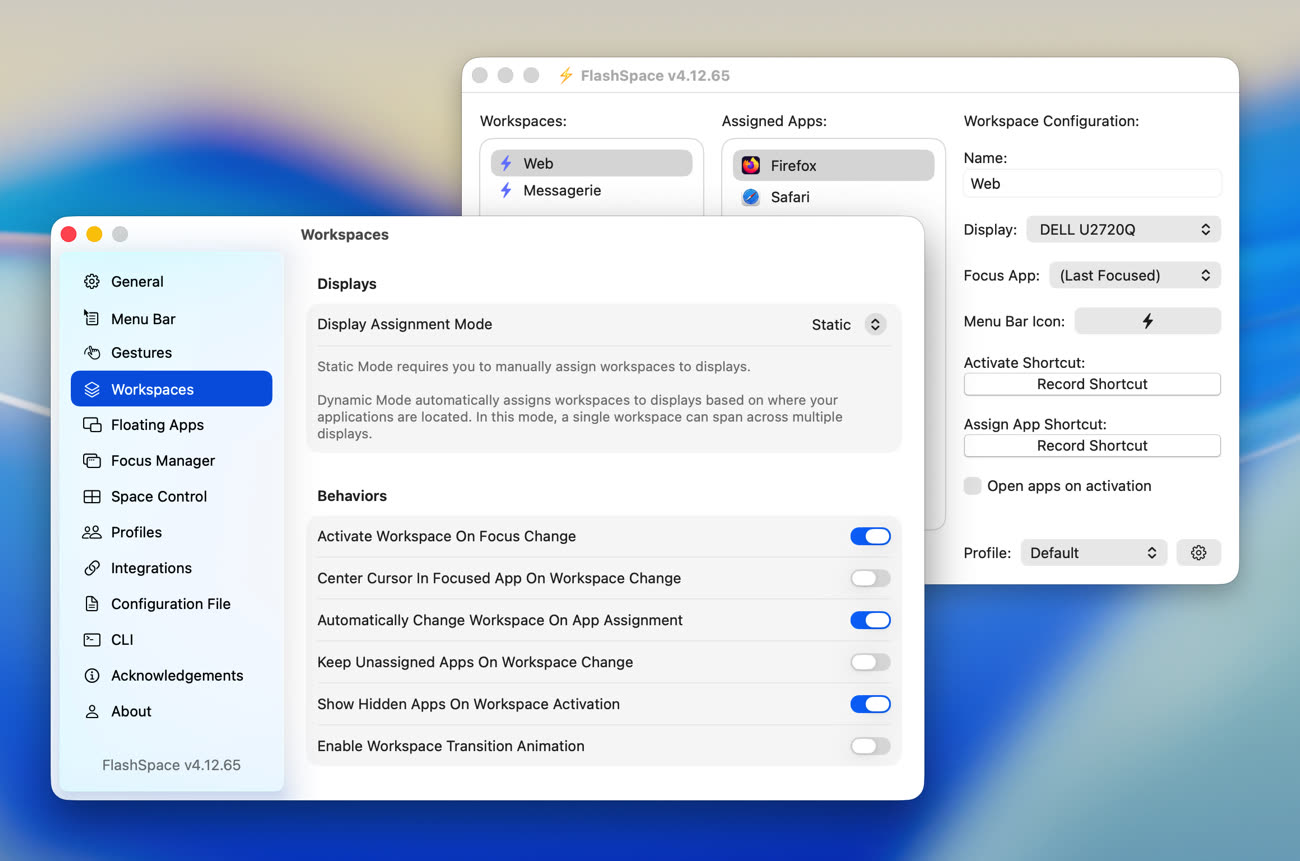This screenshot has height=861, width=1300.
Task: Open Space Control grid icon in sidebar
Action: 92,497
